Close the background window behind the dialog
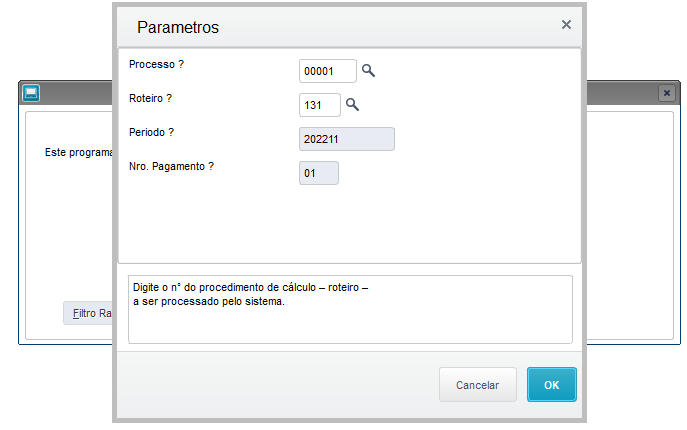Screen dimensions: 687x430 click(666, 93)
